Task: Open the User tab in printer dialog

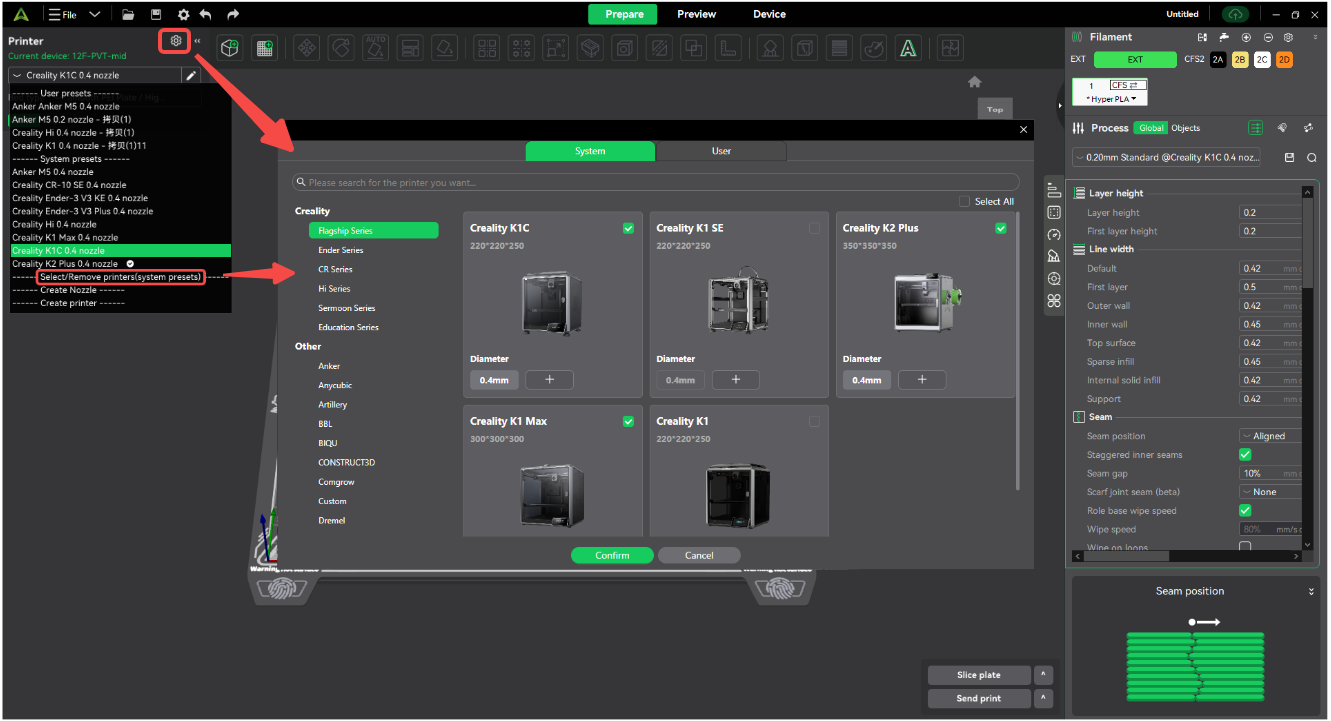Action: coord(721,151)
